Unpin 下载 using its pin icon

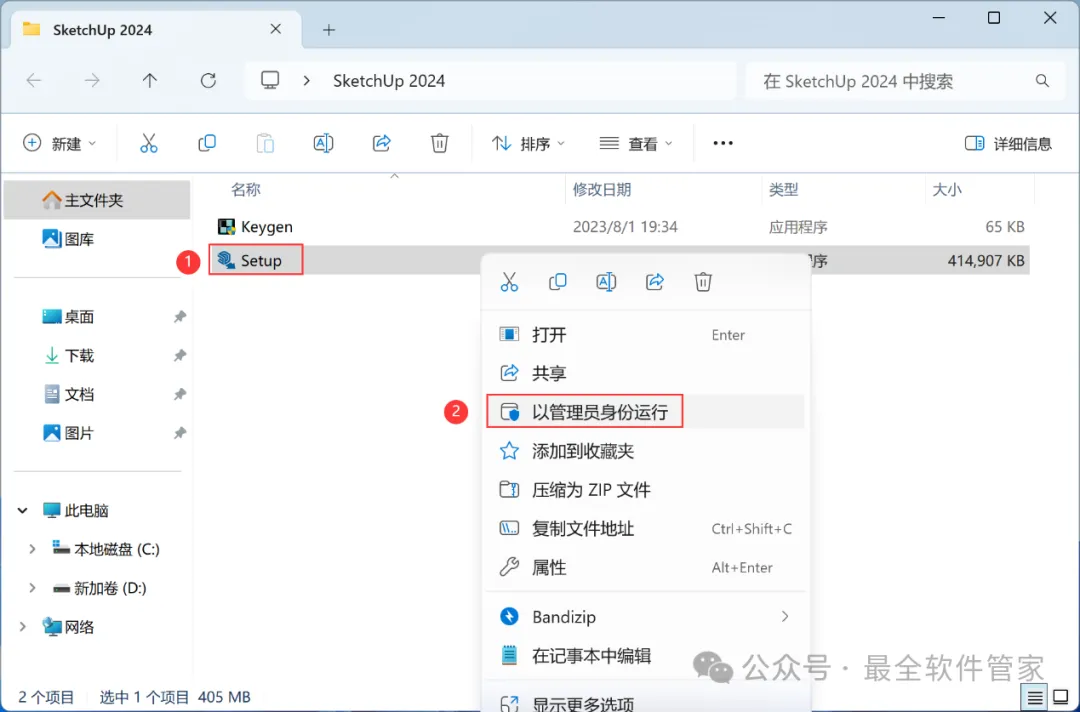click(x=179, y=355)
